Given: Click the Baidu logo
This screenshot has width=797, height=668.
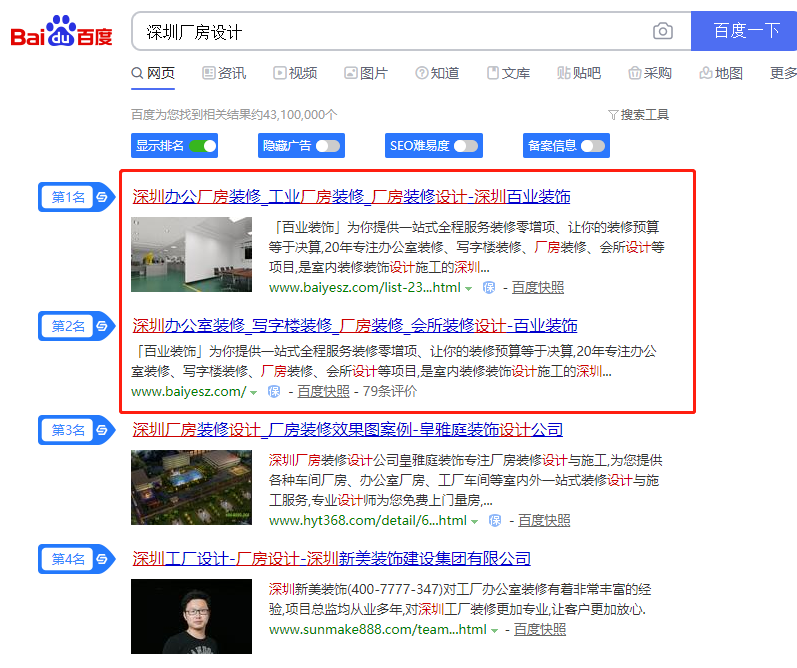Looking at the screenshot, I should tap(62, 32).
